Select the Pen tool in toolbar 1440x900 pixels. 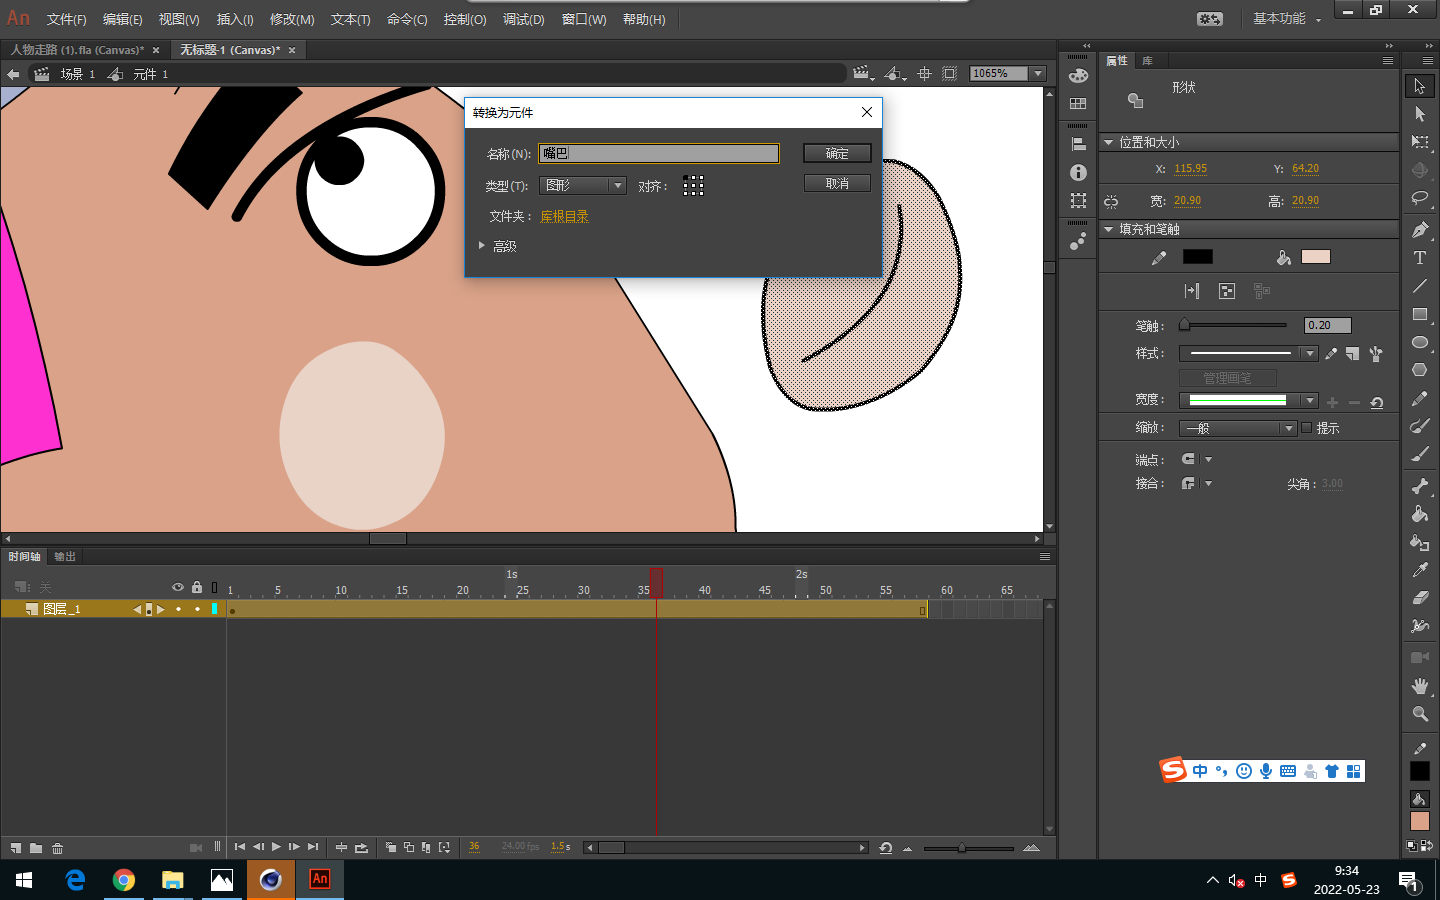tap(1419, 230)
